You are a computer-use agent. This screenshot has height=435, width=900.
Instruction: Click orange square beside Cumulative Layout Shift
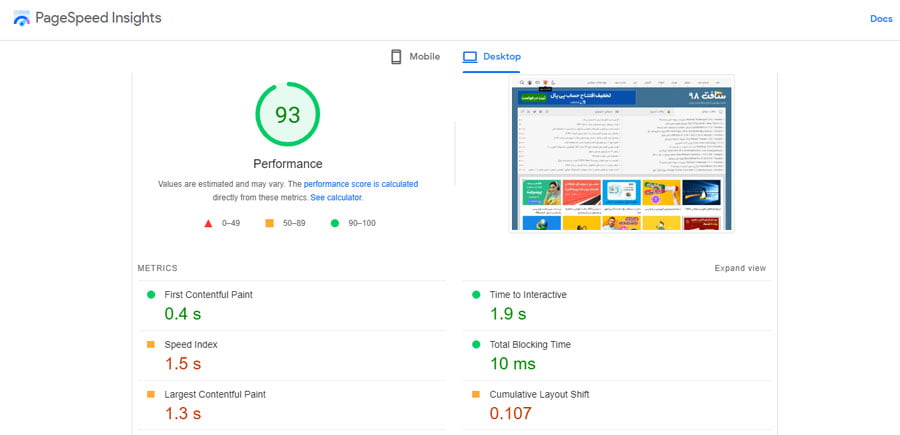point(476,394)
